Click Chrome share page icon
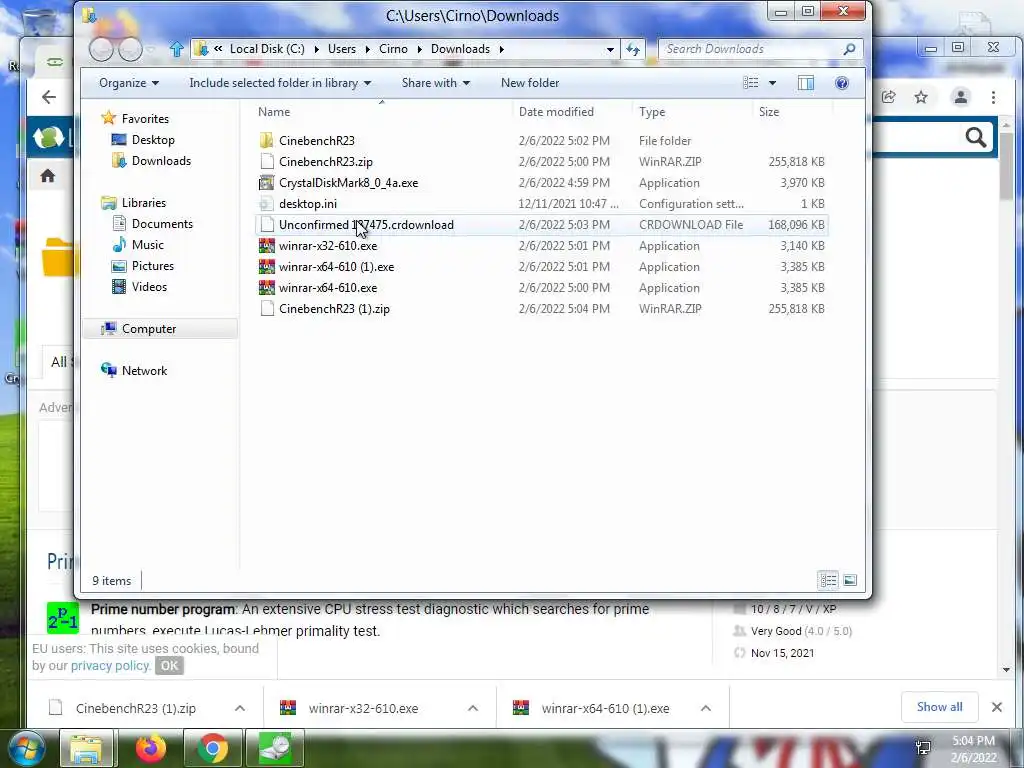This screenshot has width=1024, height=768. point(888,97)
